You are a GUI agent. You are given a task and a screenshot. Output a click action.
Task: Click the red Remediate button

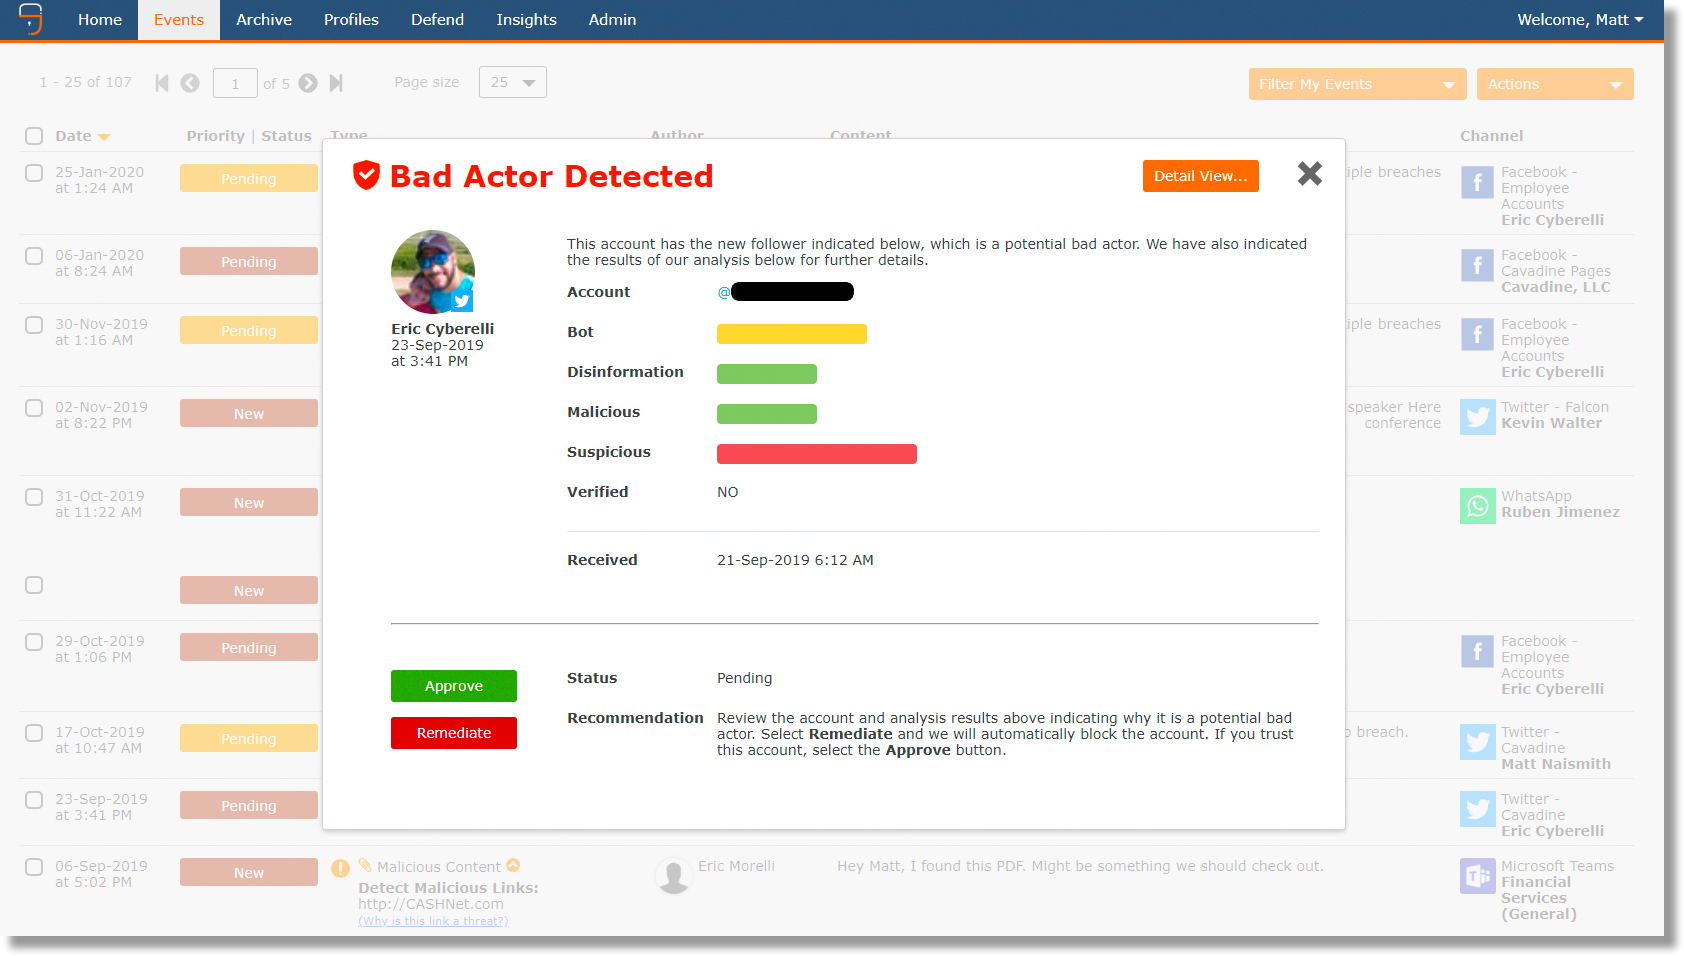(454, 733)
